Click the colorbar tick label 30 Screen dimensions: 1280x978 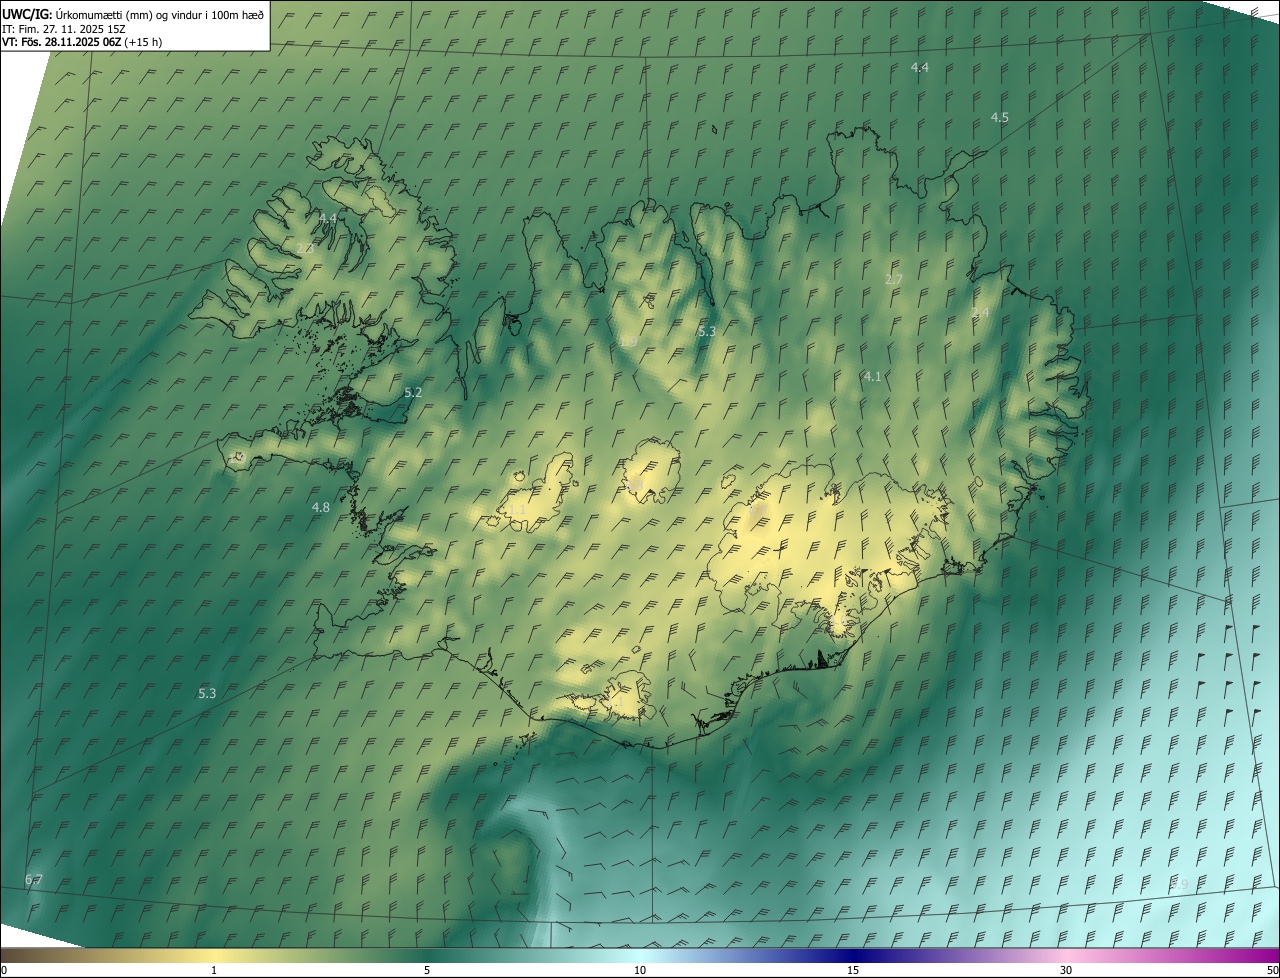pyautogui.click(x=1066, y=970)
